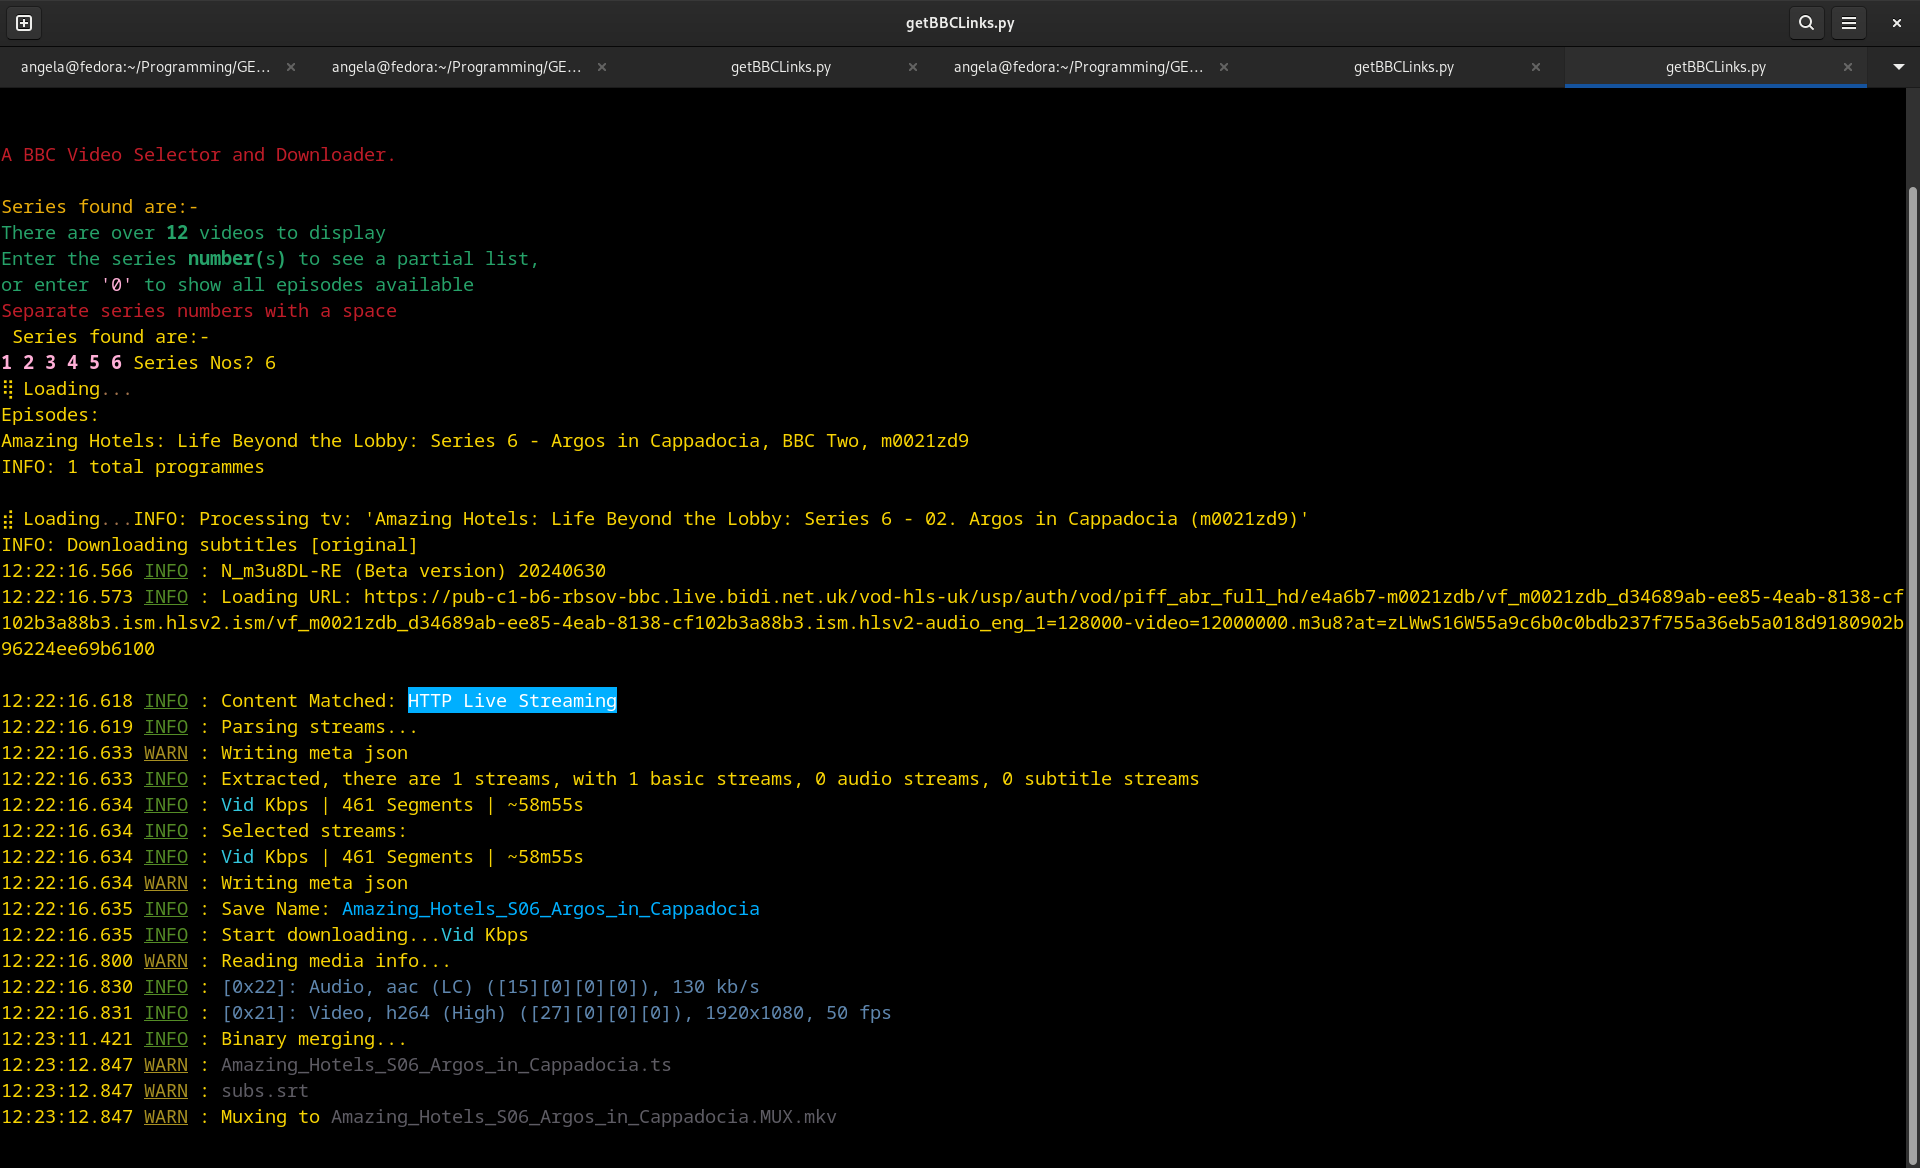
Task: Open the hamburger main menu
Action: [1849, 23]
